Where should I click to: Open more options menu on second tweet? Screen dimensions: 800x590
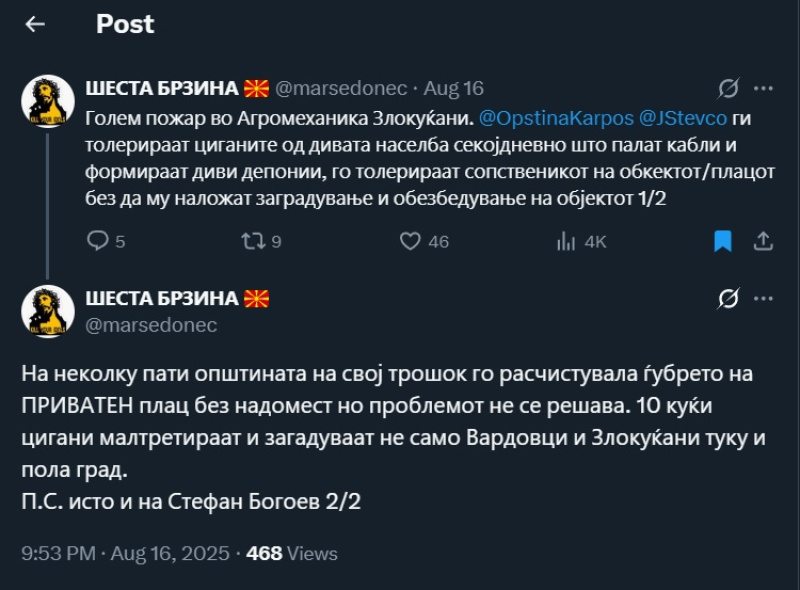pos(762,298)
